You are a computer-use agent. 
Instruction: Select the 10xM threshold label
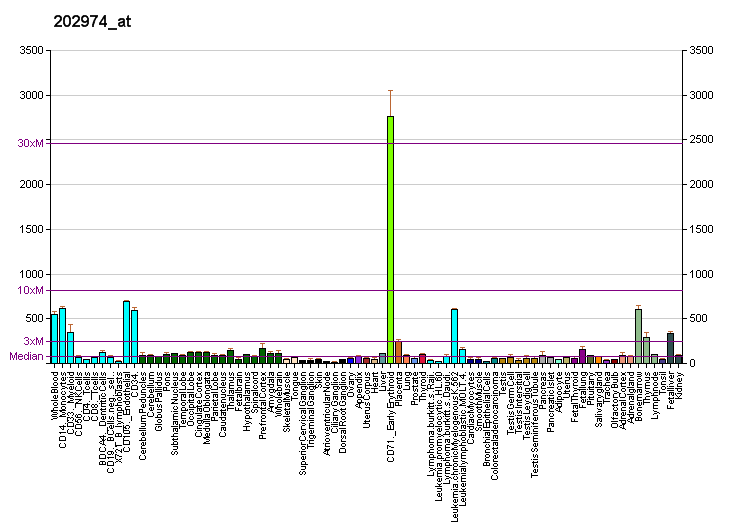[x=31, y=290]
